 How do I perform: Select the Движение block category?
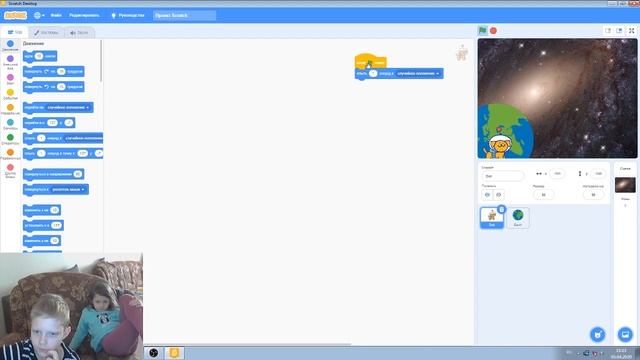coord(10,46)
